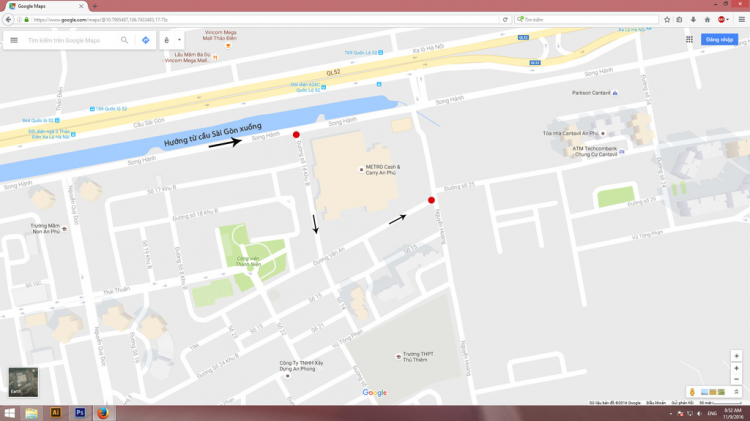
Task: Click the Trường THPT Thủ Thiêm marker
Action: click(398, 356)
